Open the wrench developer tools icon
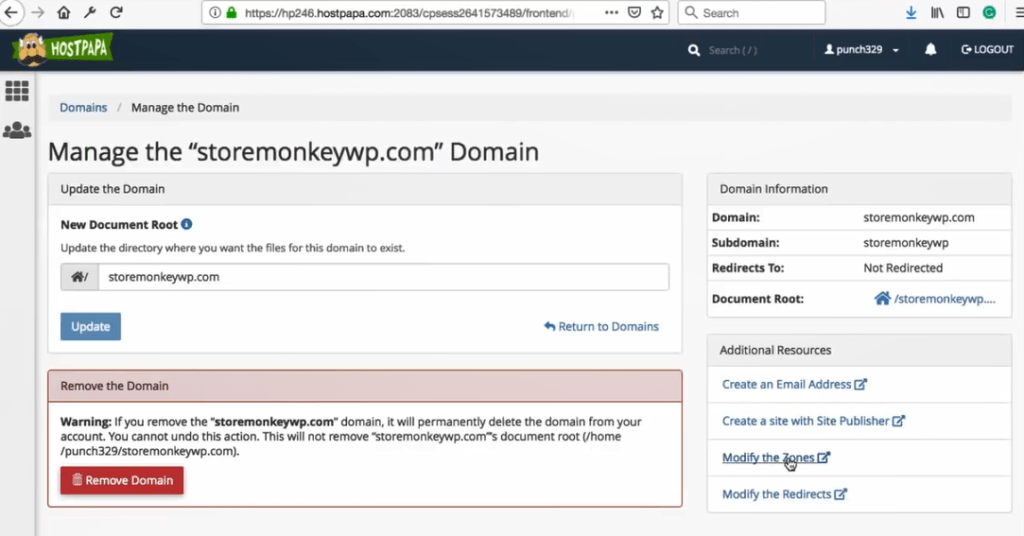 pos(90,12)
